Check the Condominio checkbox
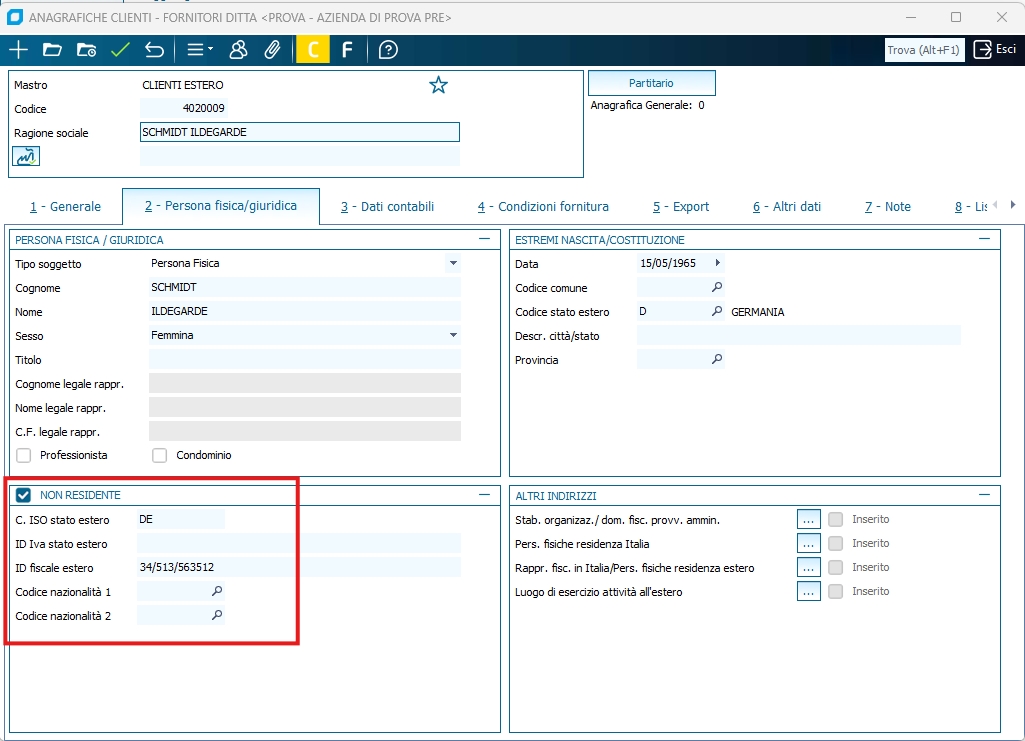Image resolution: width=1025 pixels, height=741 pixels. pyautogui.click(x=160, y=455)
